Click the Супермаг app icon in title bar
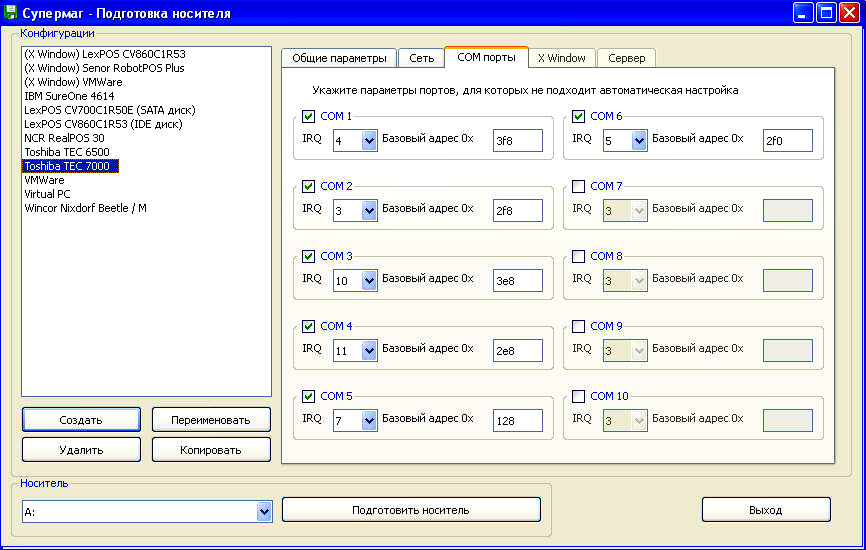Image resolution: width=866 pixels, height=550 pixels. coord(11,13)
